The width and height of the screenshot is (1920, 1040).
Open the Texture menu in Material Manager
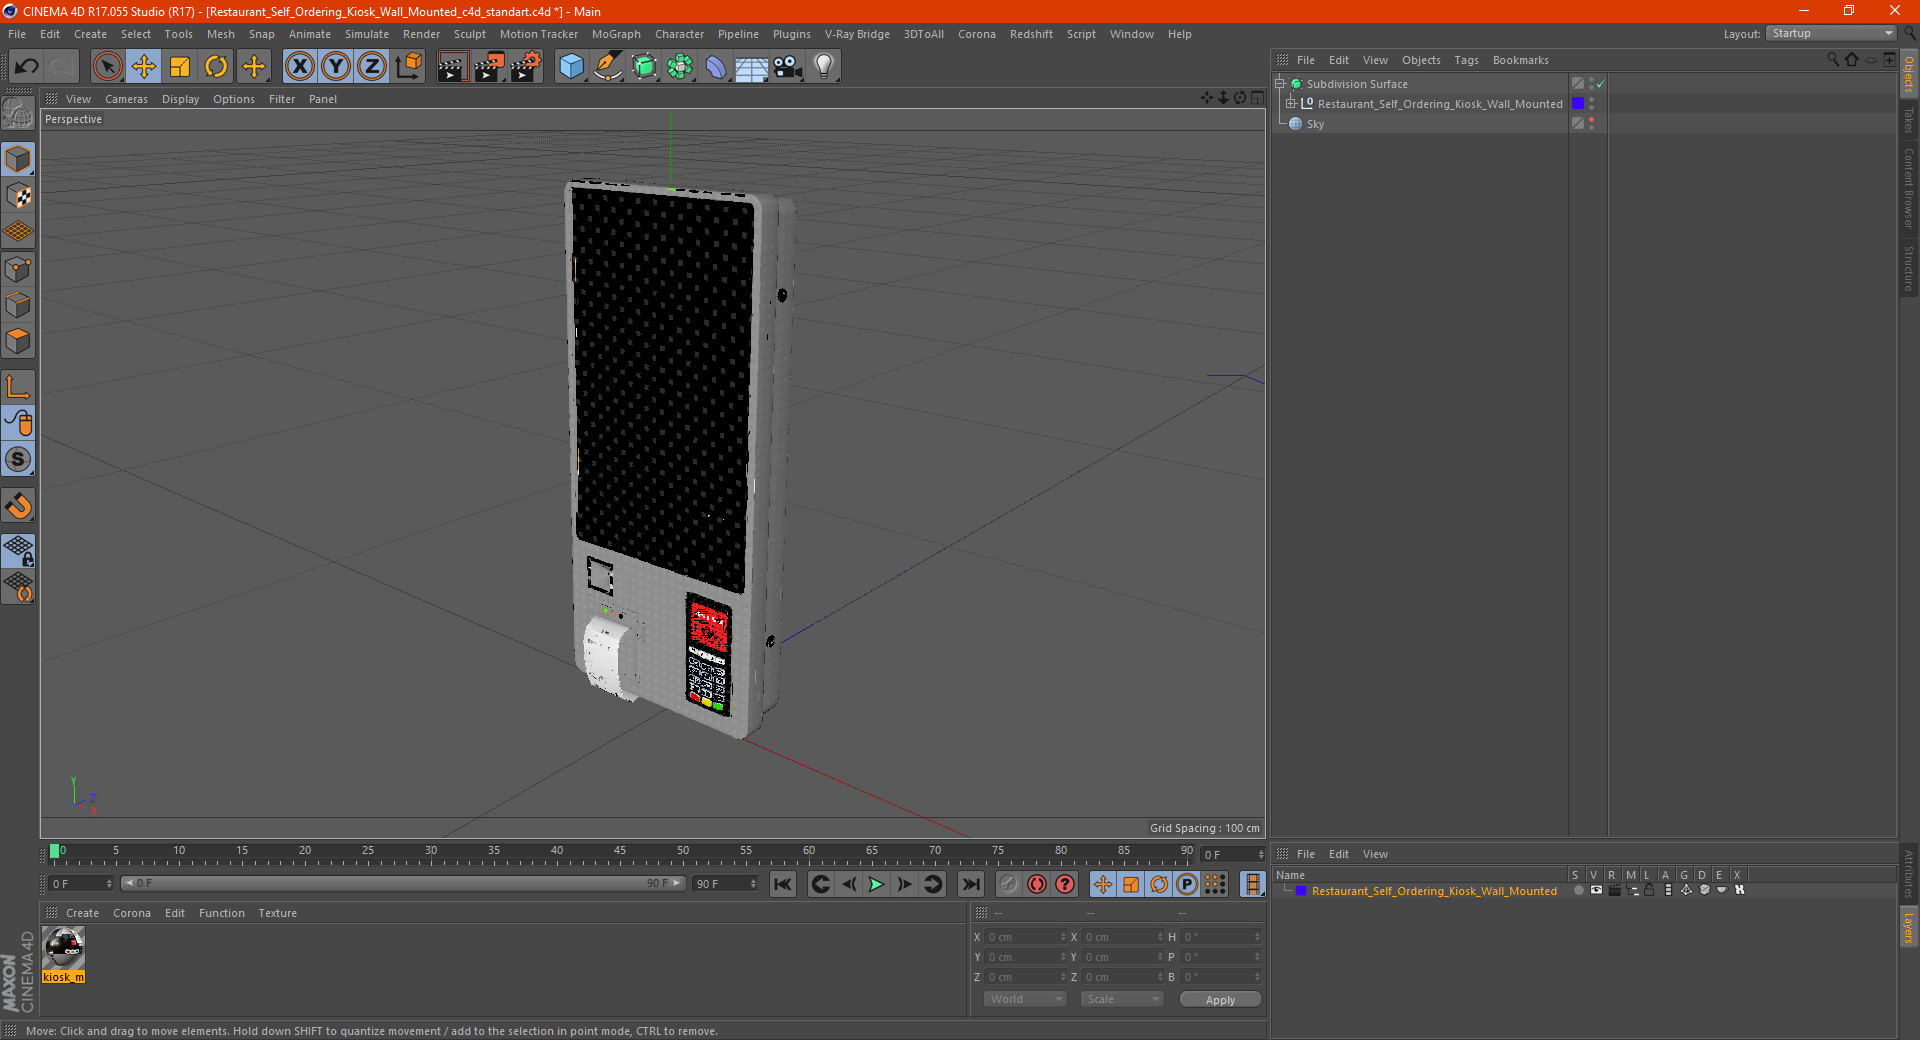point(277,913)
